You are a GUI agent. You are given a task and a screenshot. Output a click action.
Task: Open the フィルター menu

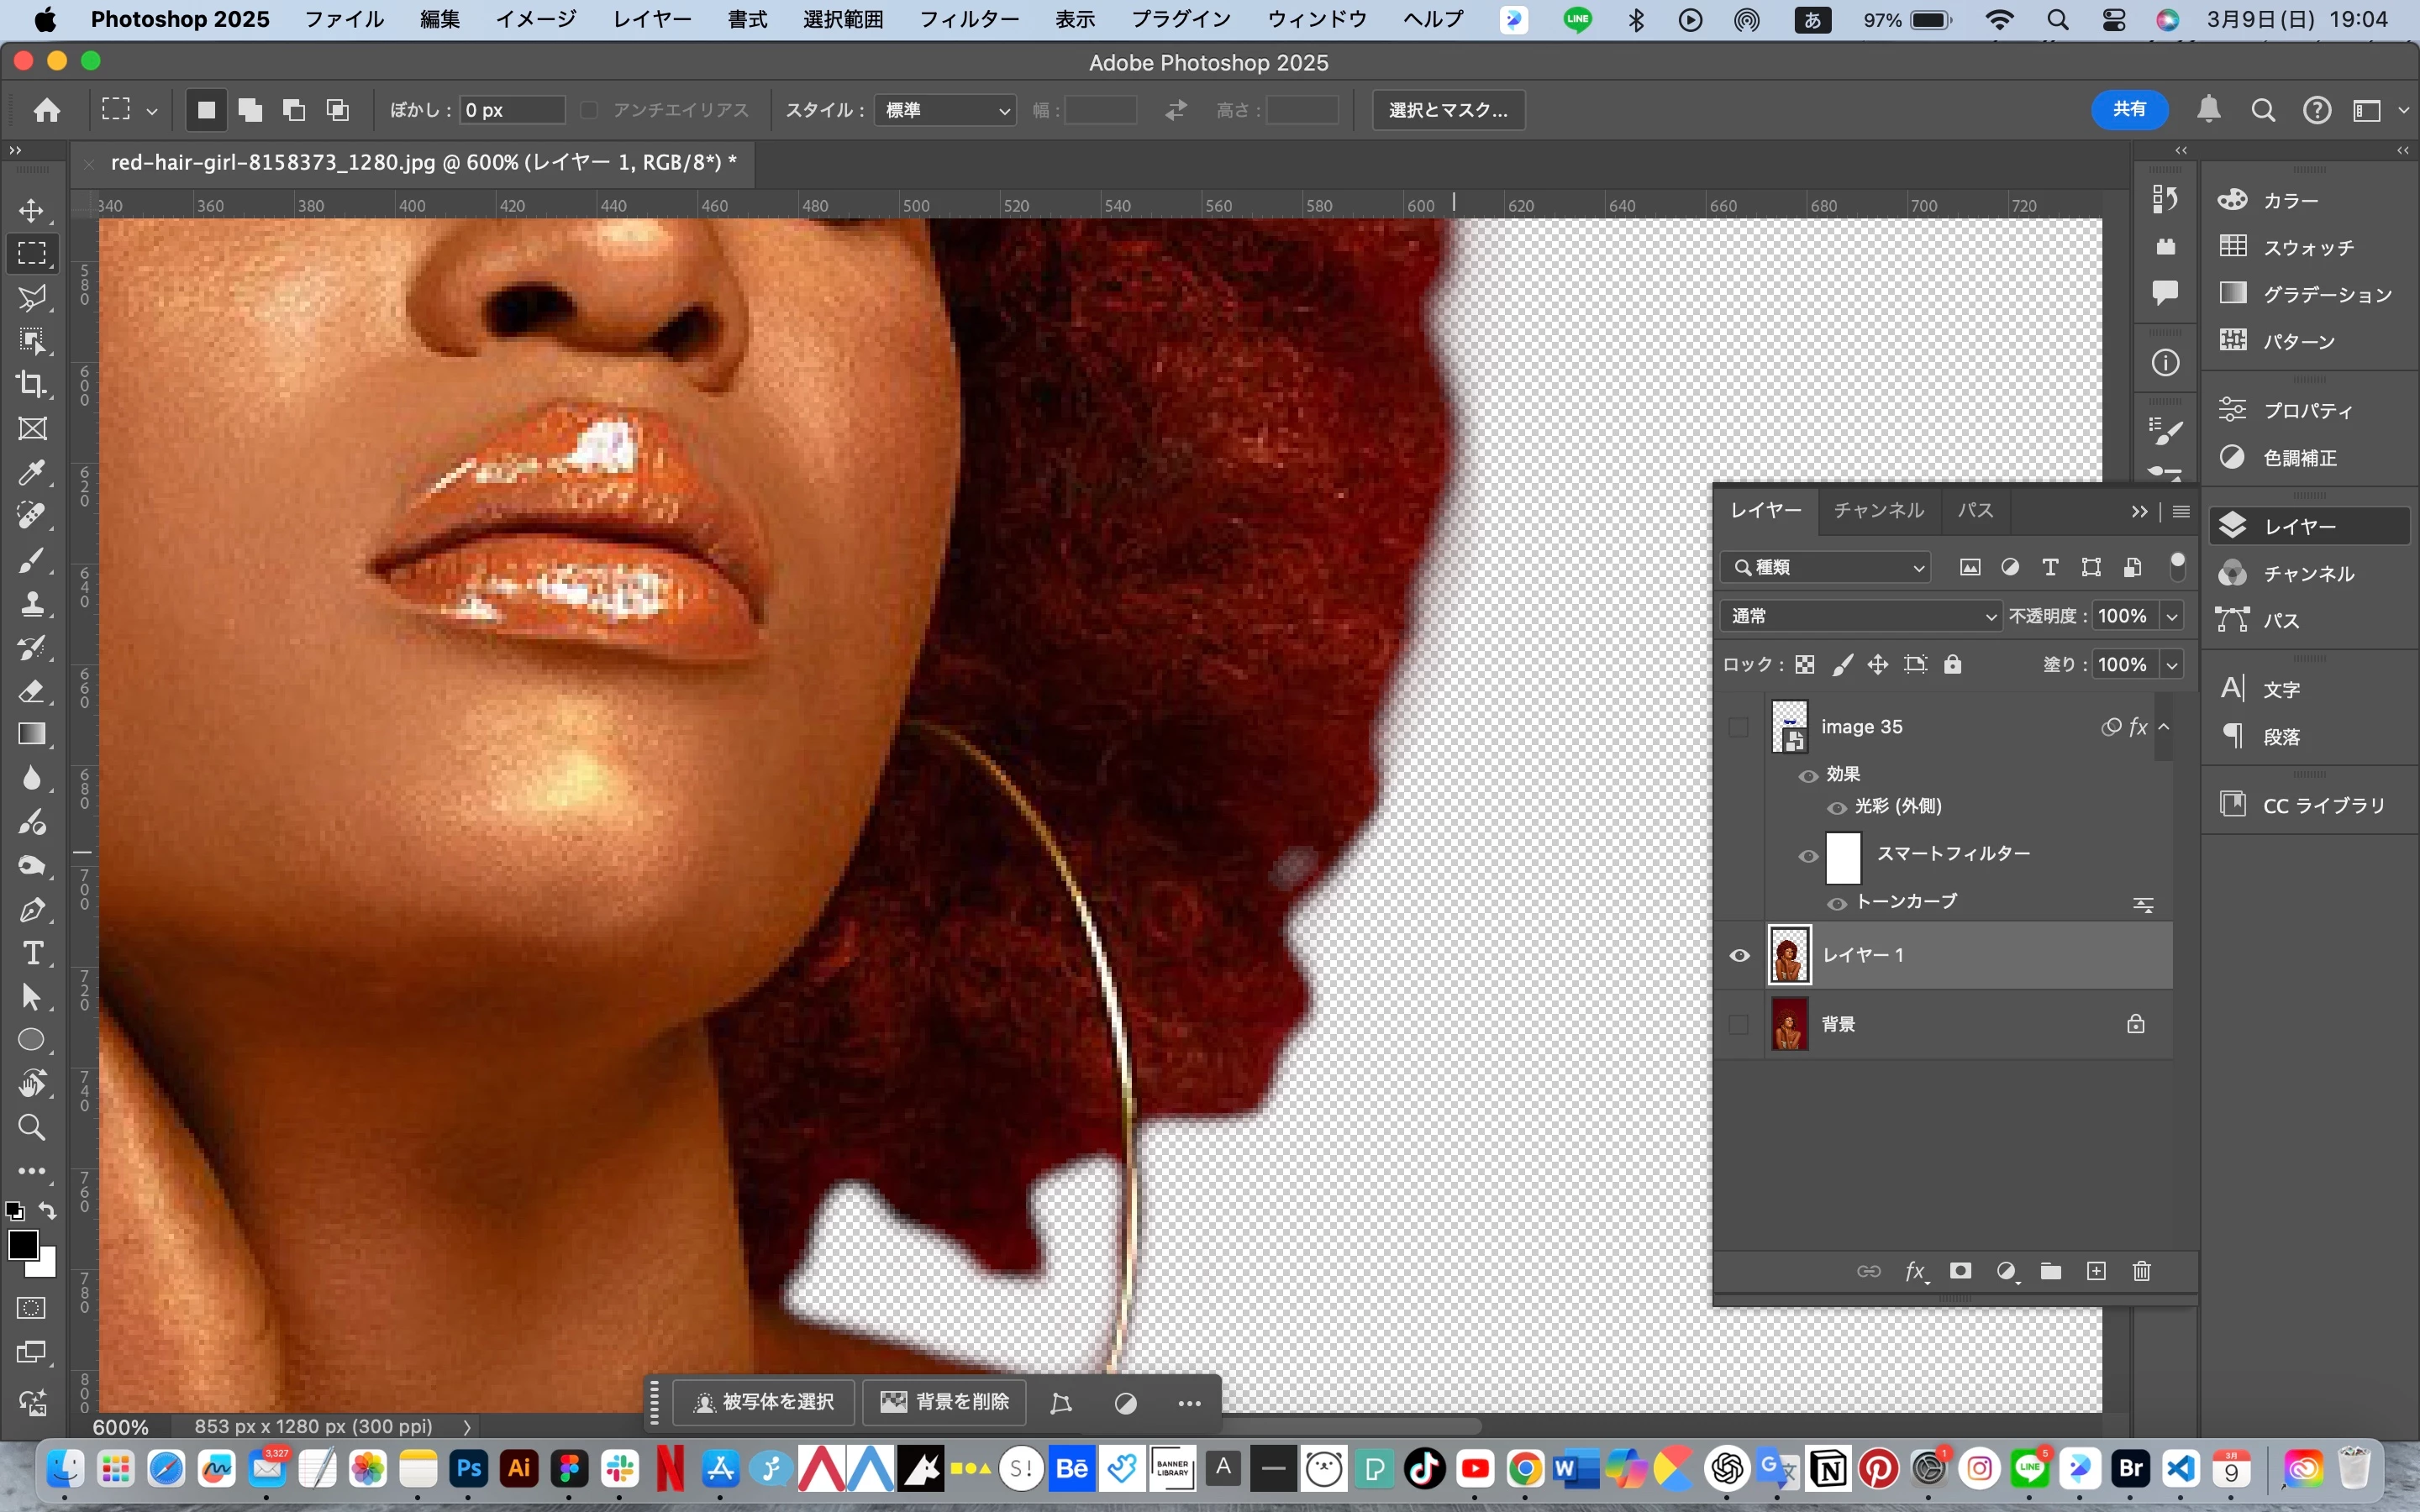968,19
